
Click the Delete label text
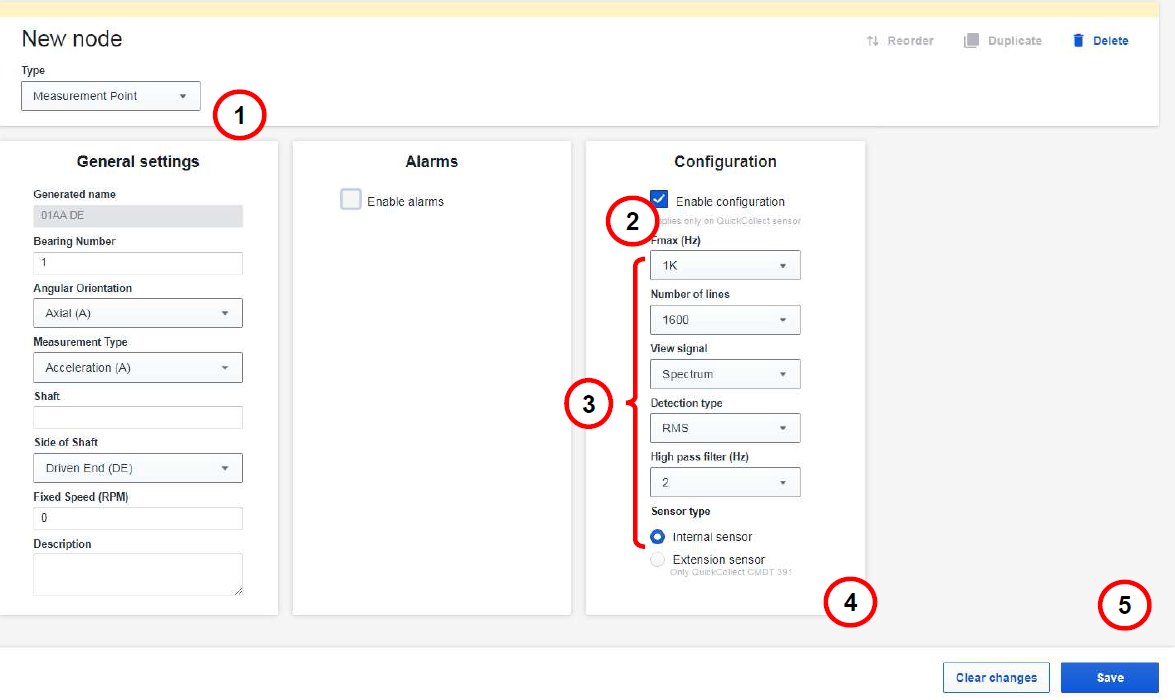pos(1111,40)
